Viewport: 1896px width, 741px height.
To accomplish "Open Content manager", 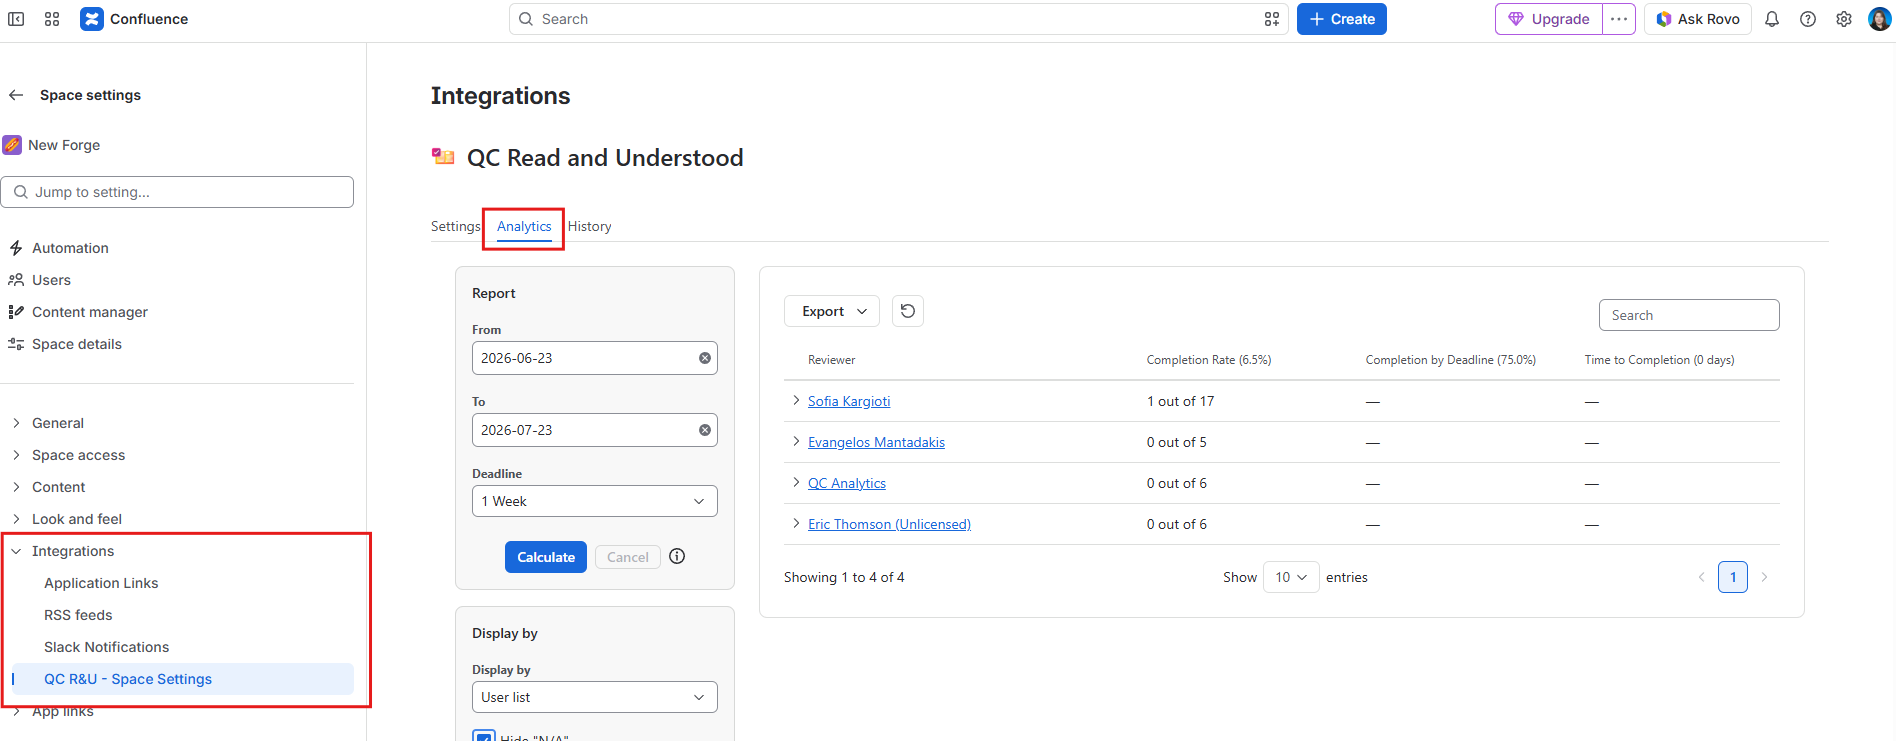I will (x=90, y=312).
